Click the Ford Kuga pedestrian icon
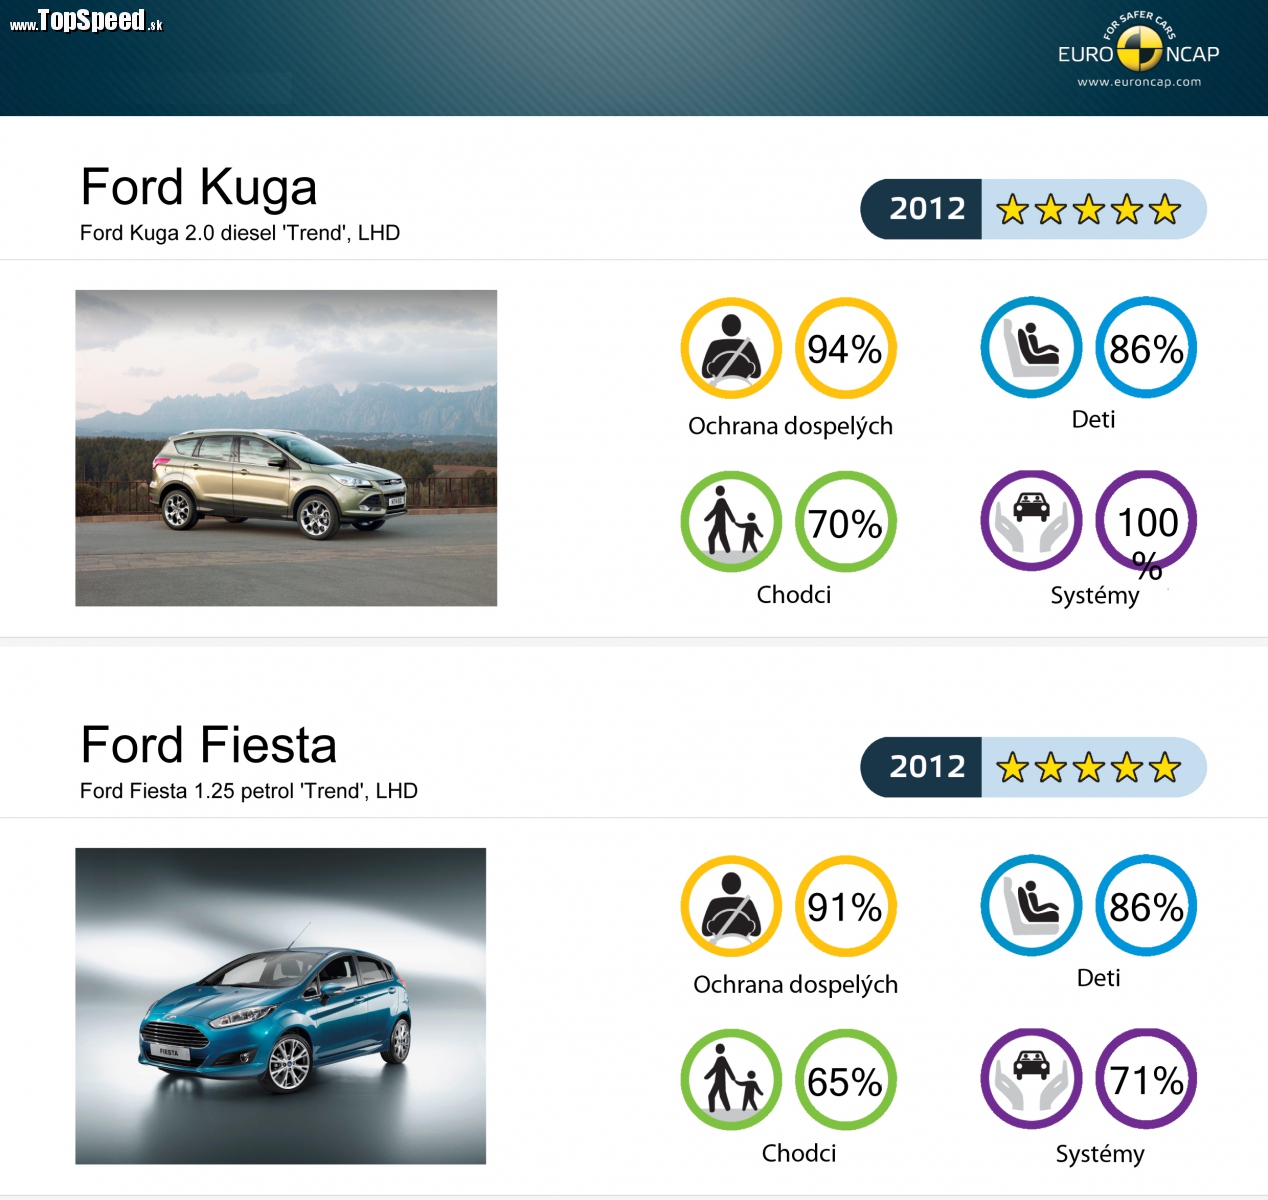This screenshot has height=1200, width=1268. [x=731, y=521]
